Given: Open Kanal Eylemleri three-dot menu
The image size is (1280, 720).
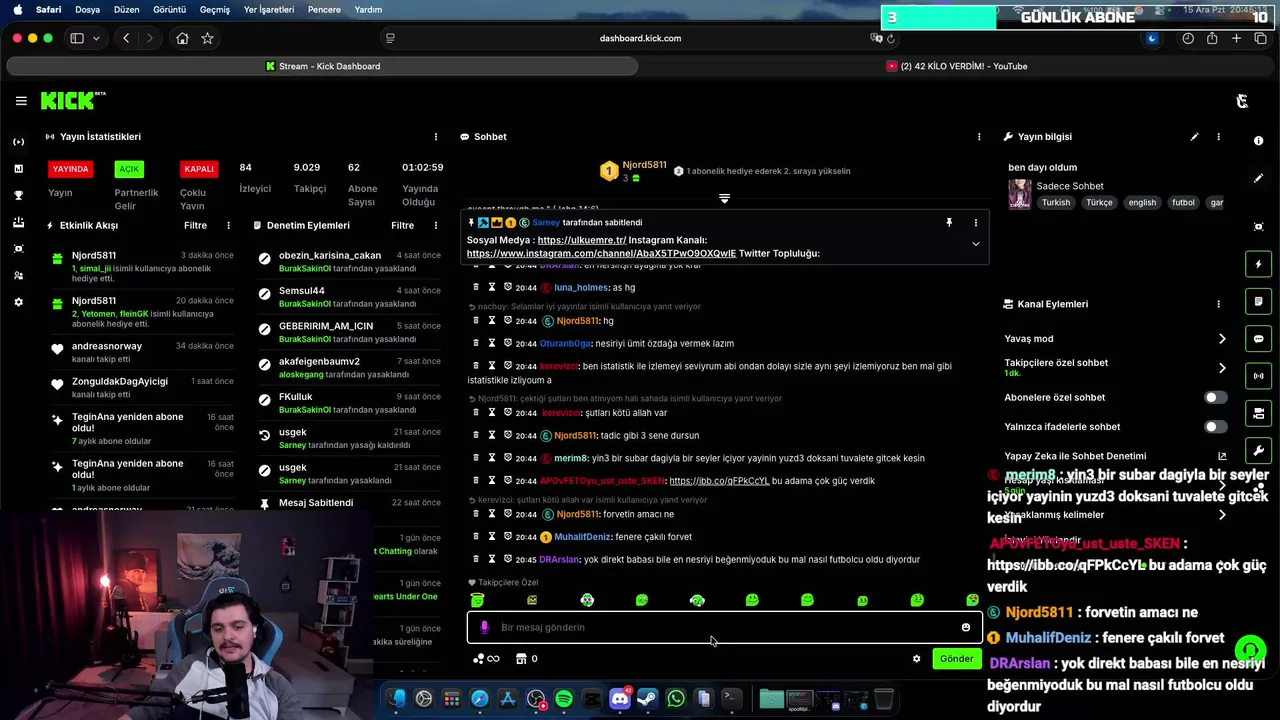Looking at the screenshot, I should tap(1218, 304).
